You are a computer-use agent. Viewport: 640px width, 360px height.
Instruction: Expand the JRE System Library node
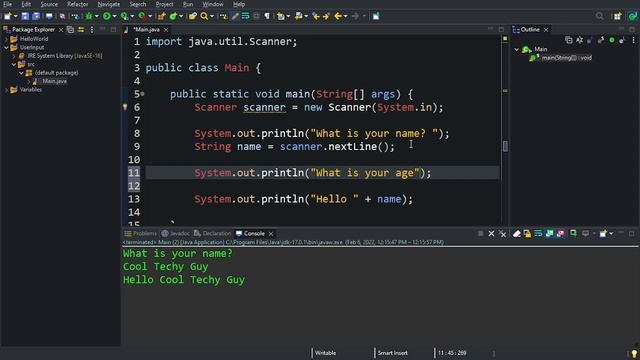(x=14, y=56)
